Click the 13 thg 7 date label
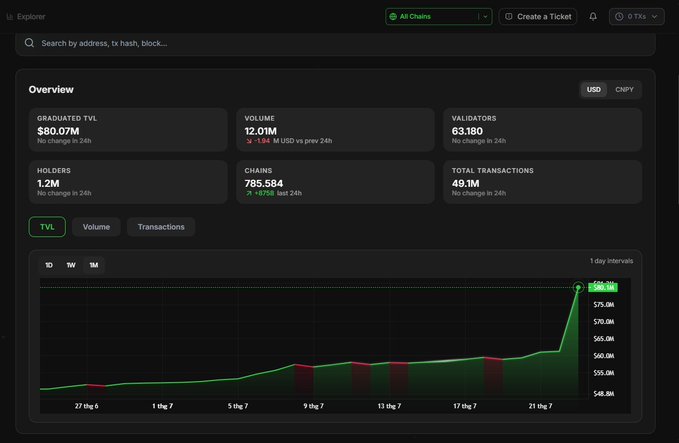The image size is (679, 443). [389, 406]
